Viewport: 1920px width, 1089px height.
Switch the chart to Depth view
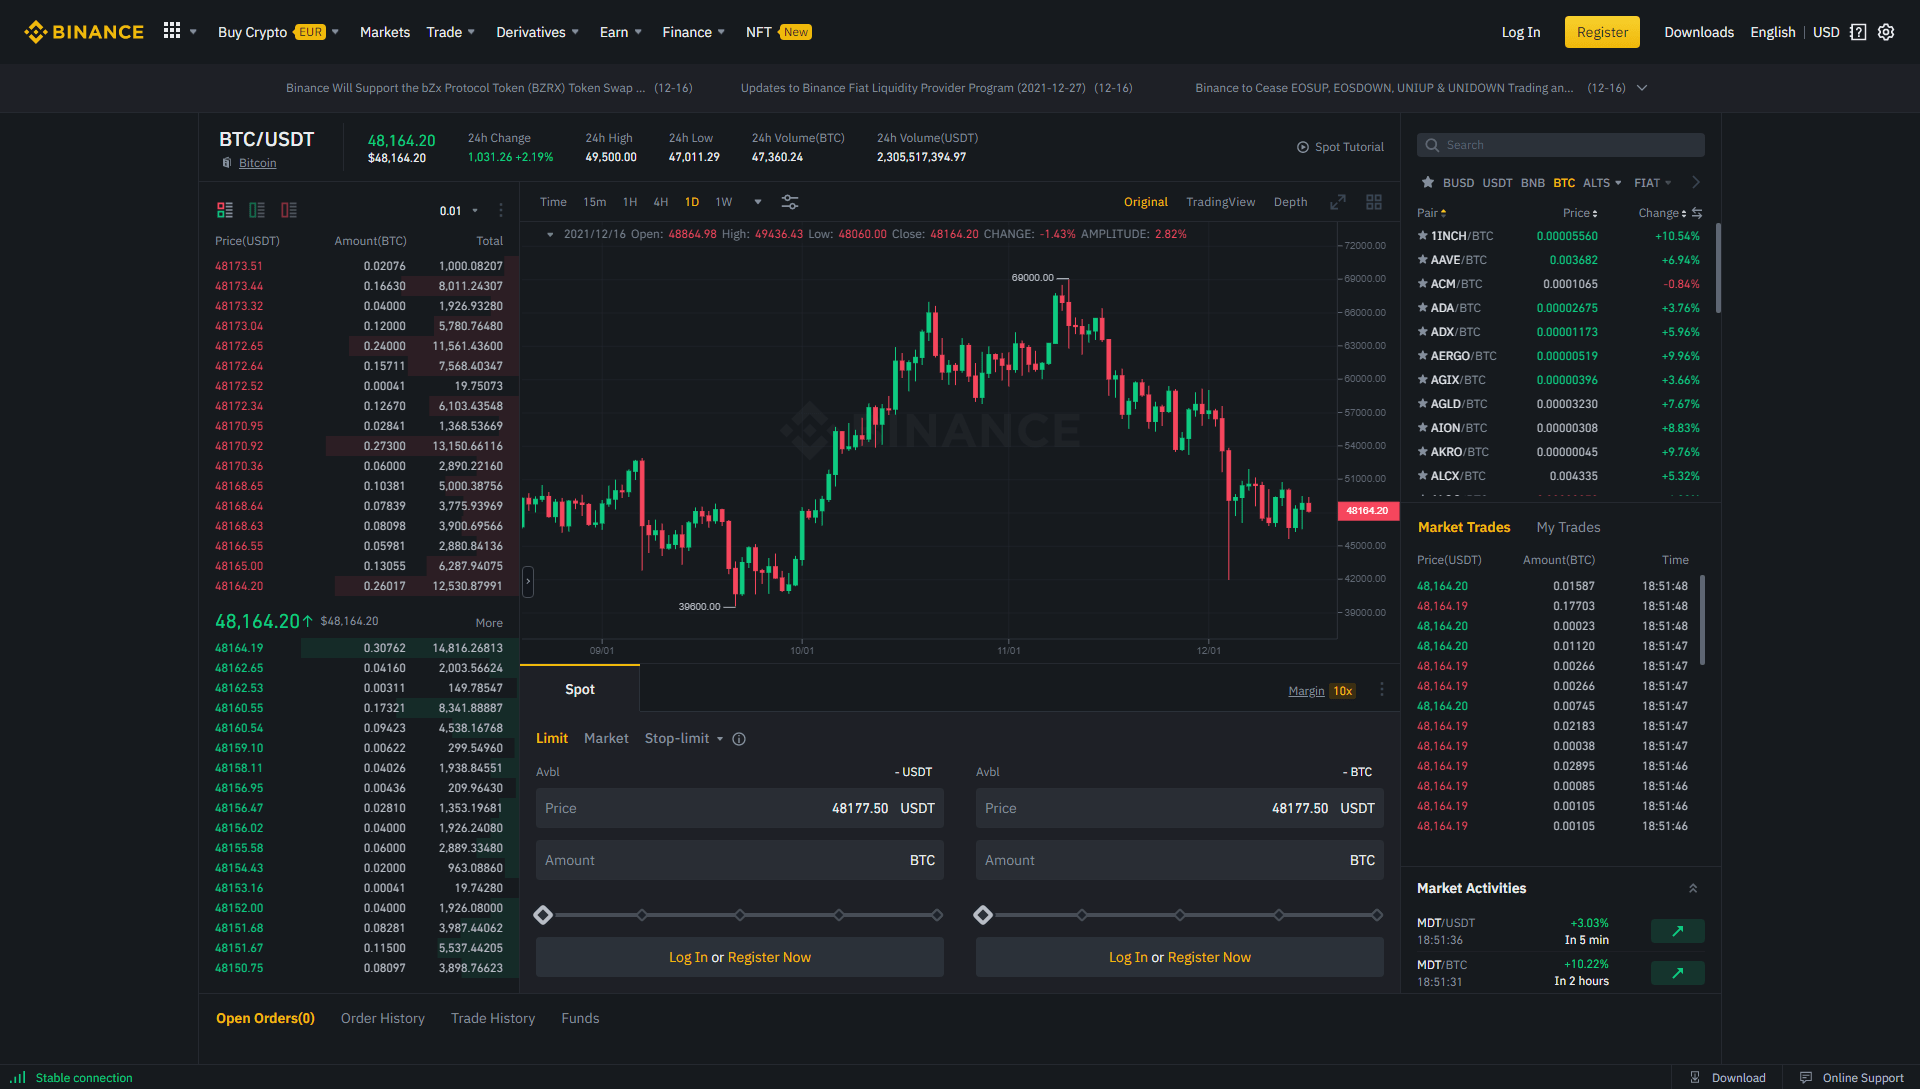pyautogui.click(x=1290, y=202)
